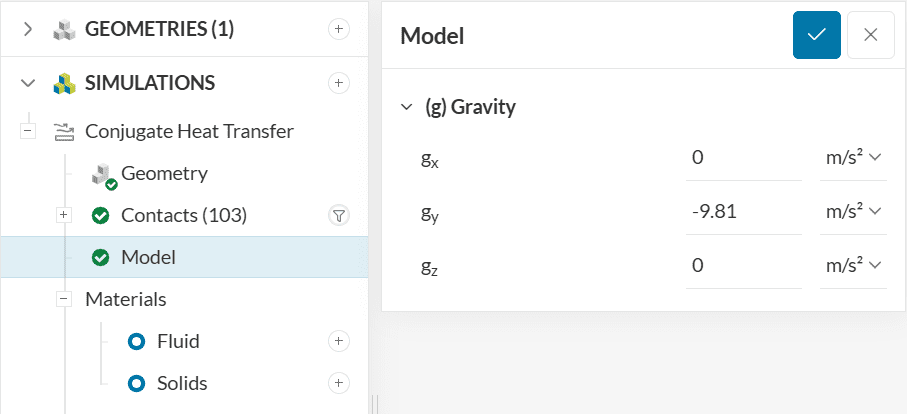Screen dimensions: 907x414
Task: Add a new simulation with plus icon
Action: (x=339, y=82)
